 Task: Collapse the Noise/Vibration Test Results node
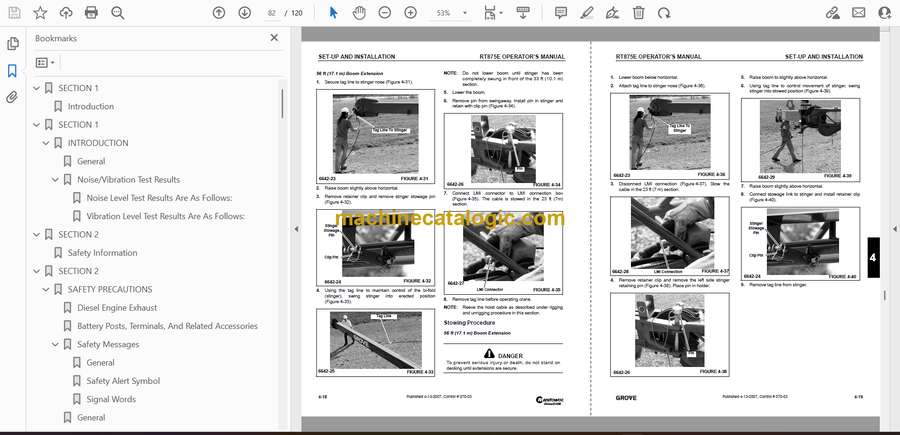55,180
